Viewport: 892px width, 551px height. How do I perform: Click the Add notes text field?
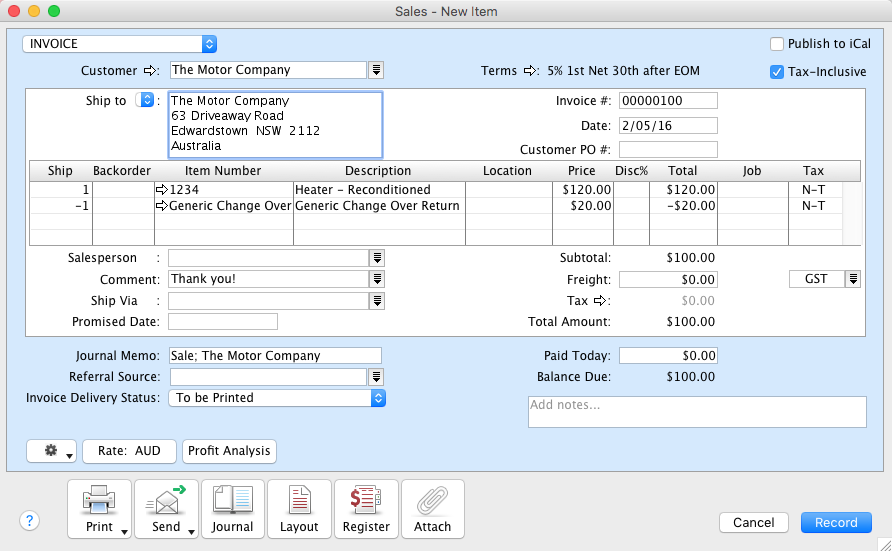[x=696, y=412]
